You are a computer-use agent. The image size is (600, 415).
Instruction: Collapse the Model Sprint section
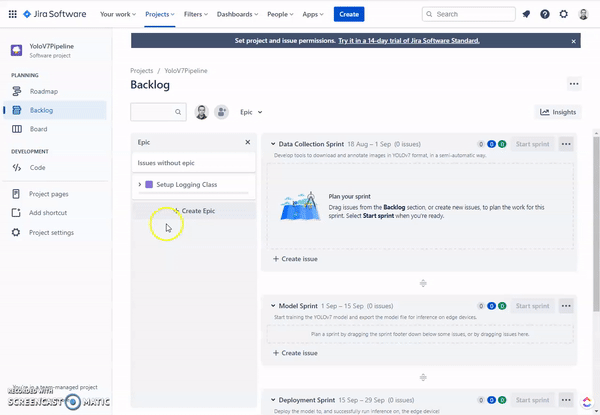pyautogui.click(x=273, y=306)
